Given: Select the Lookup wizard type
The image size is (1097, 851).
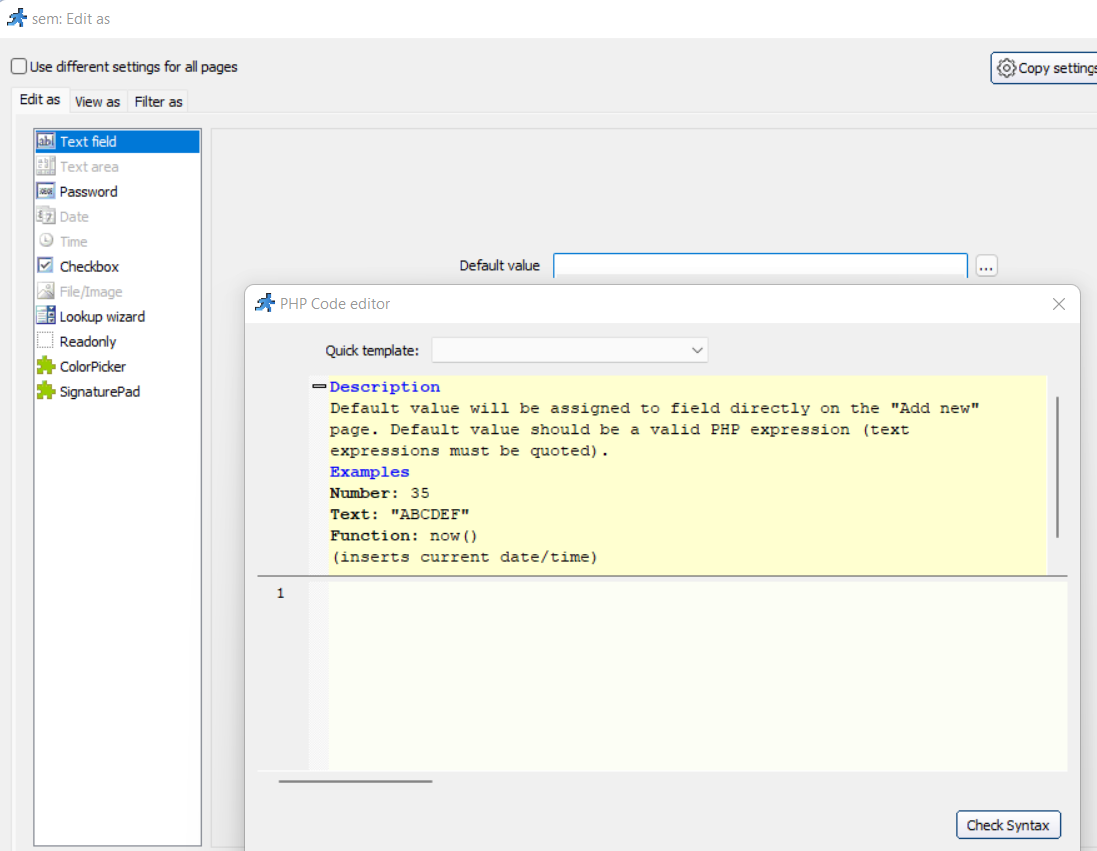Looking at the screenshot, I should [100, 316].
